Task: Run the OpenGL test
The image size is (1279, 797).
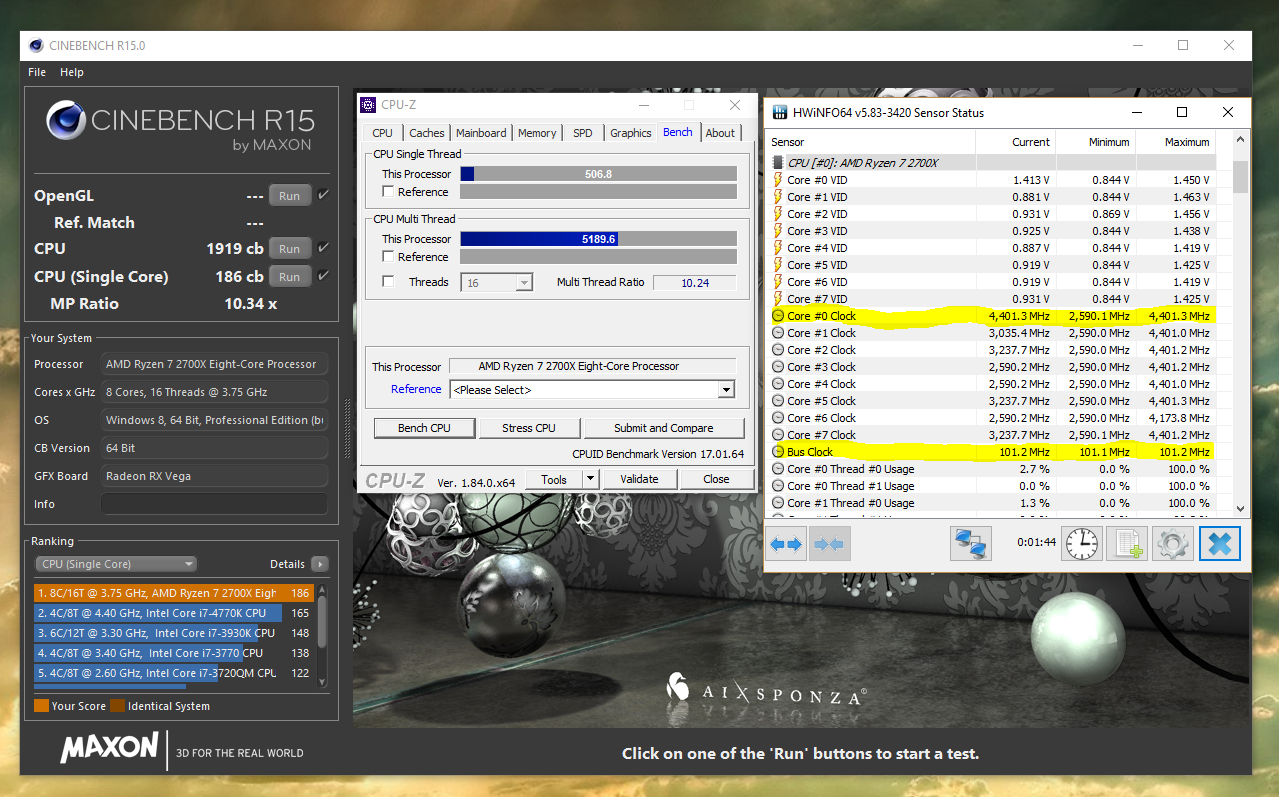Action: [x=290, y=196]
